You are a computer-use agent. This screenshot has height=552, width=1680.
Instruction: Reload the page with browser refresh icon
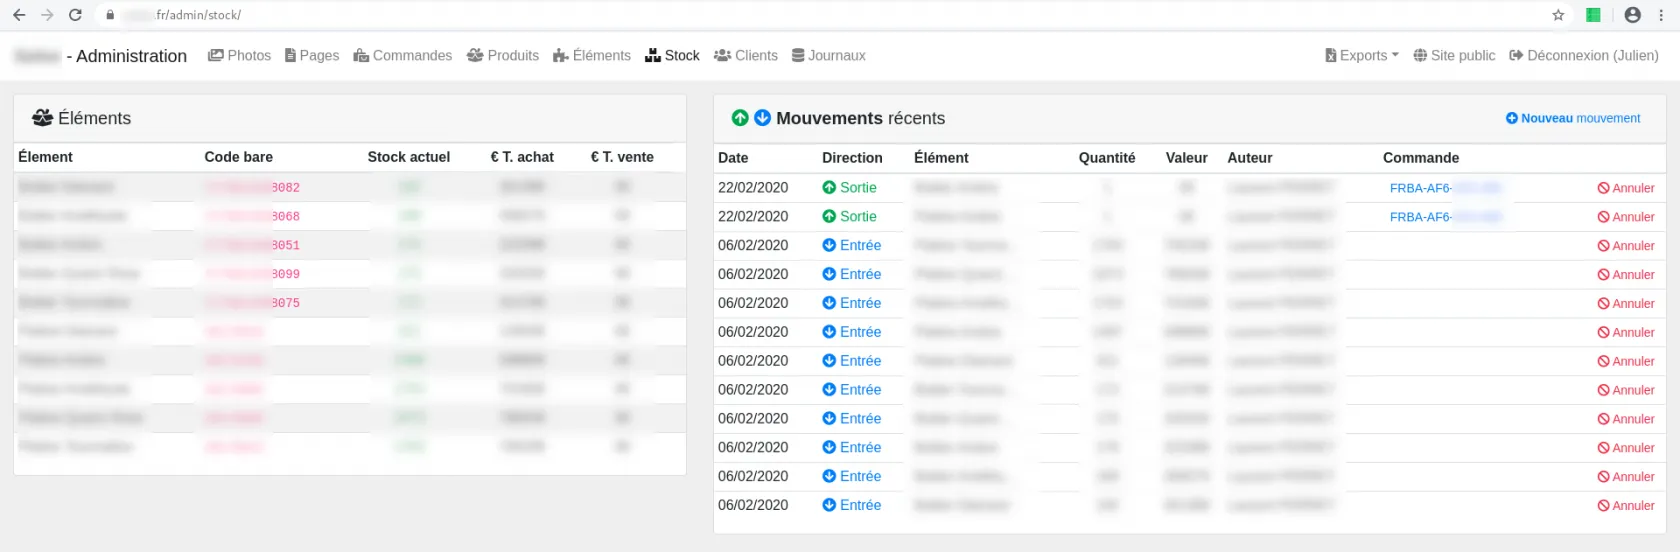(x=75, y=15)
